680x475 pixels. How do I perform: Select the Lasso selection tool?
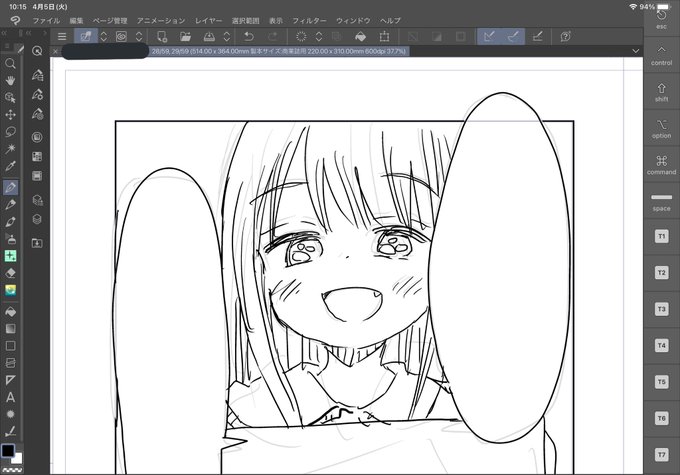(x=10, y=131)
